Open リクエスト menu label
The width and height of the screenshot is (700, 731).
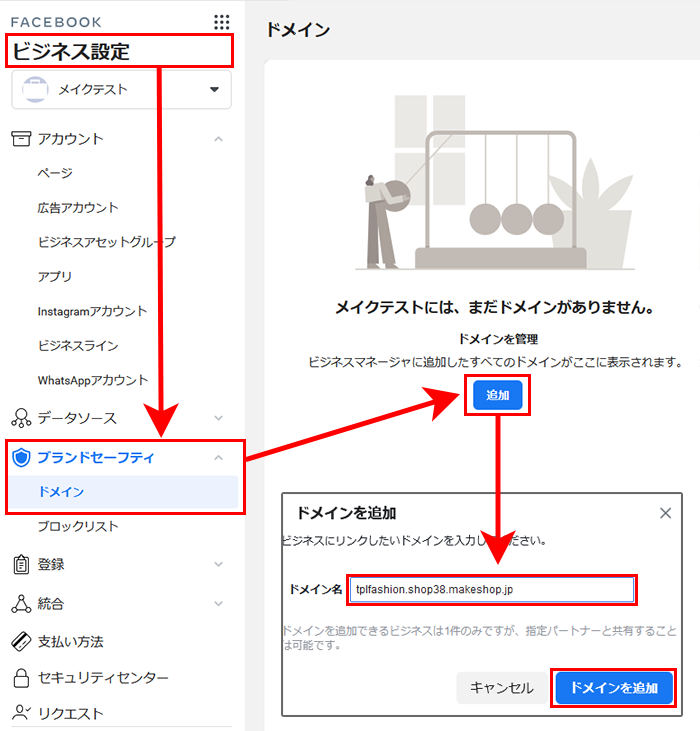coord(70,714)
